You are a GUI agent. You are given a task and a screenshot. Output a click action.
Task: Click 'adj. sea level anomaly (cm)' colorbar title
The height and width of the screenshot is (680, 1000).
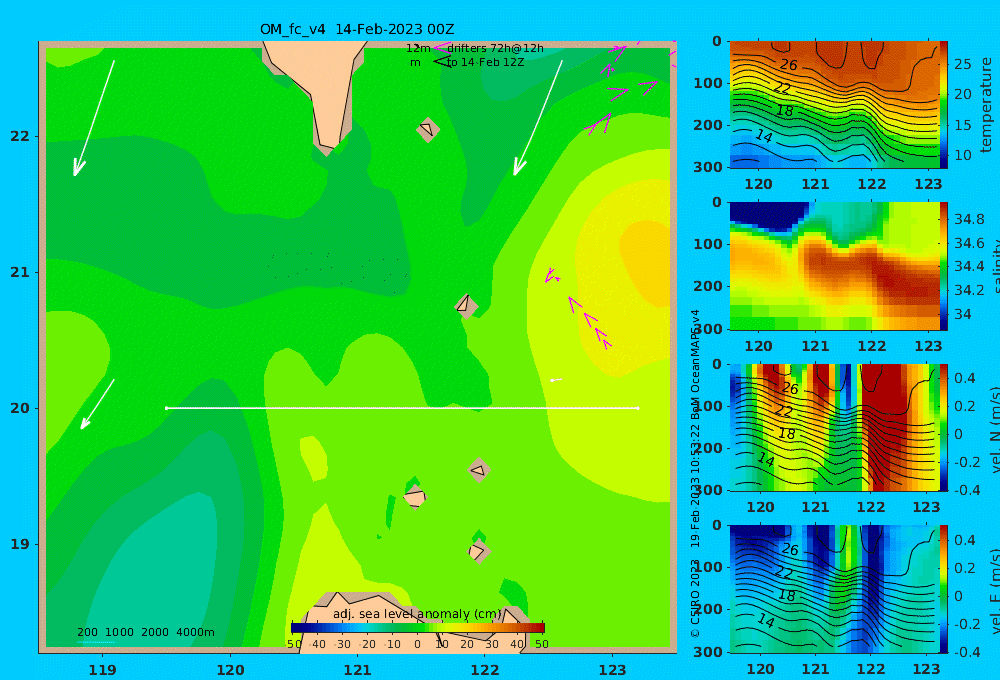click(417, 614)
